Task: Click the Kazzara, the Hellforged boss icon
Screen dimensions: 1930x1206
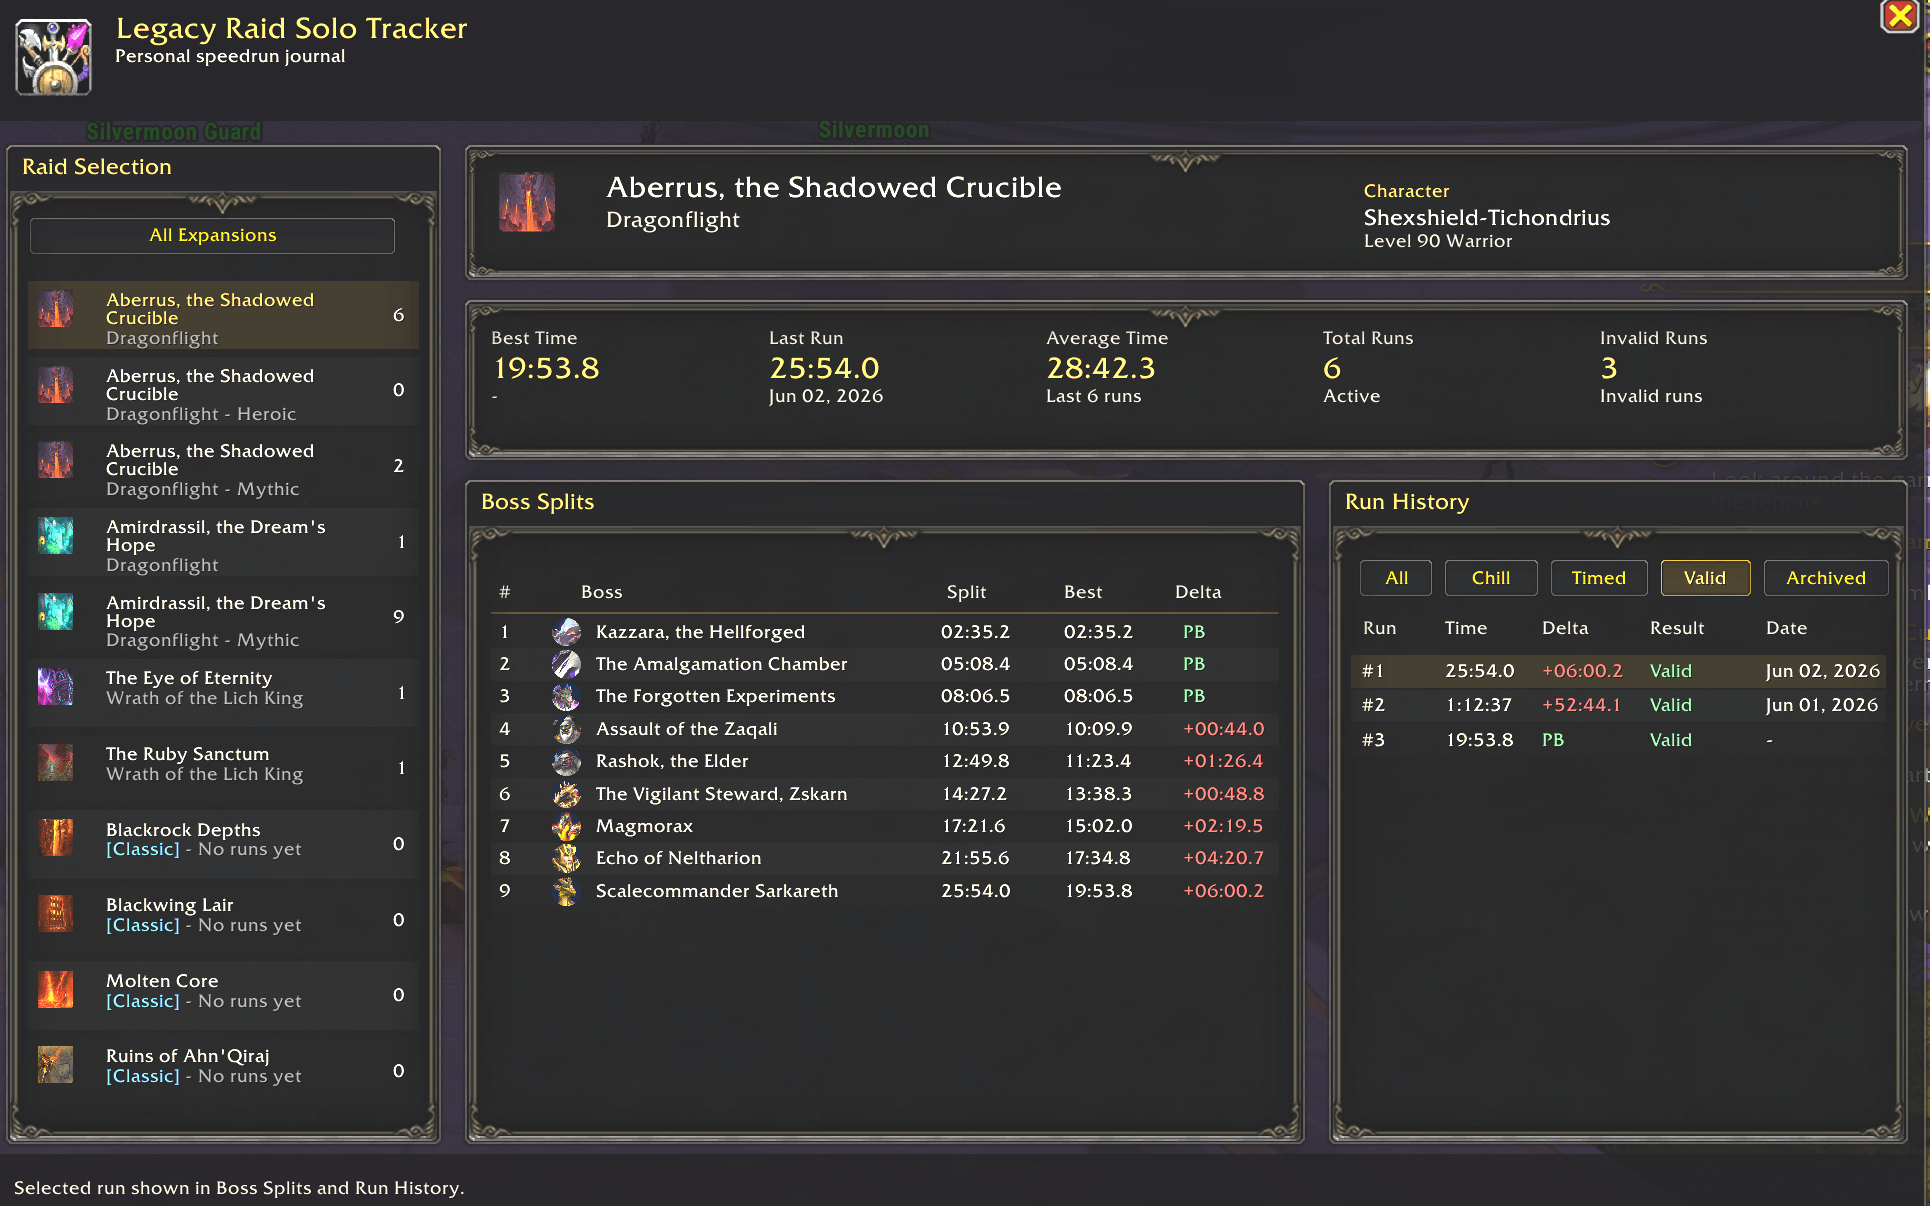Action: point(566,631)
